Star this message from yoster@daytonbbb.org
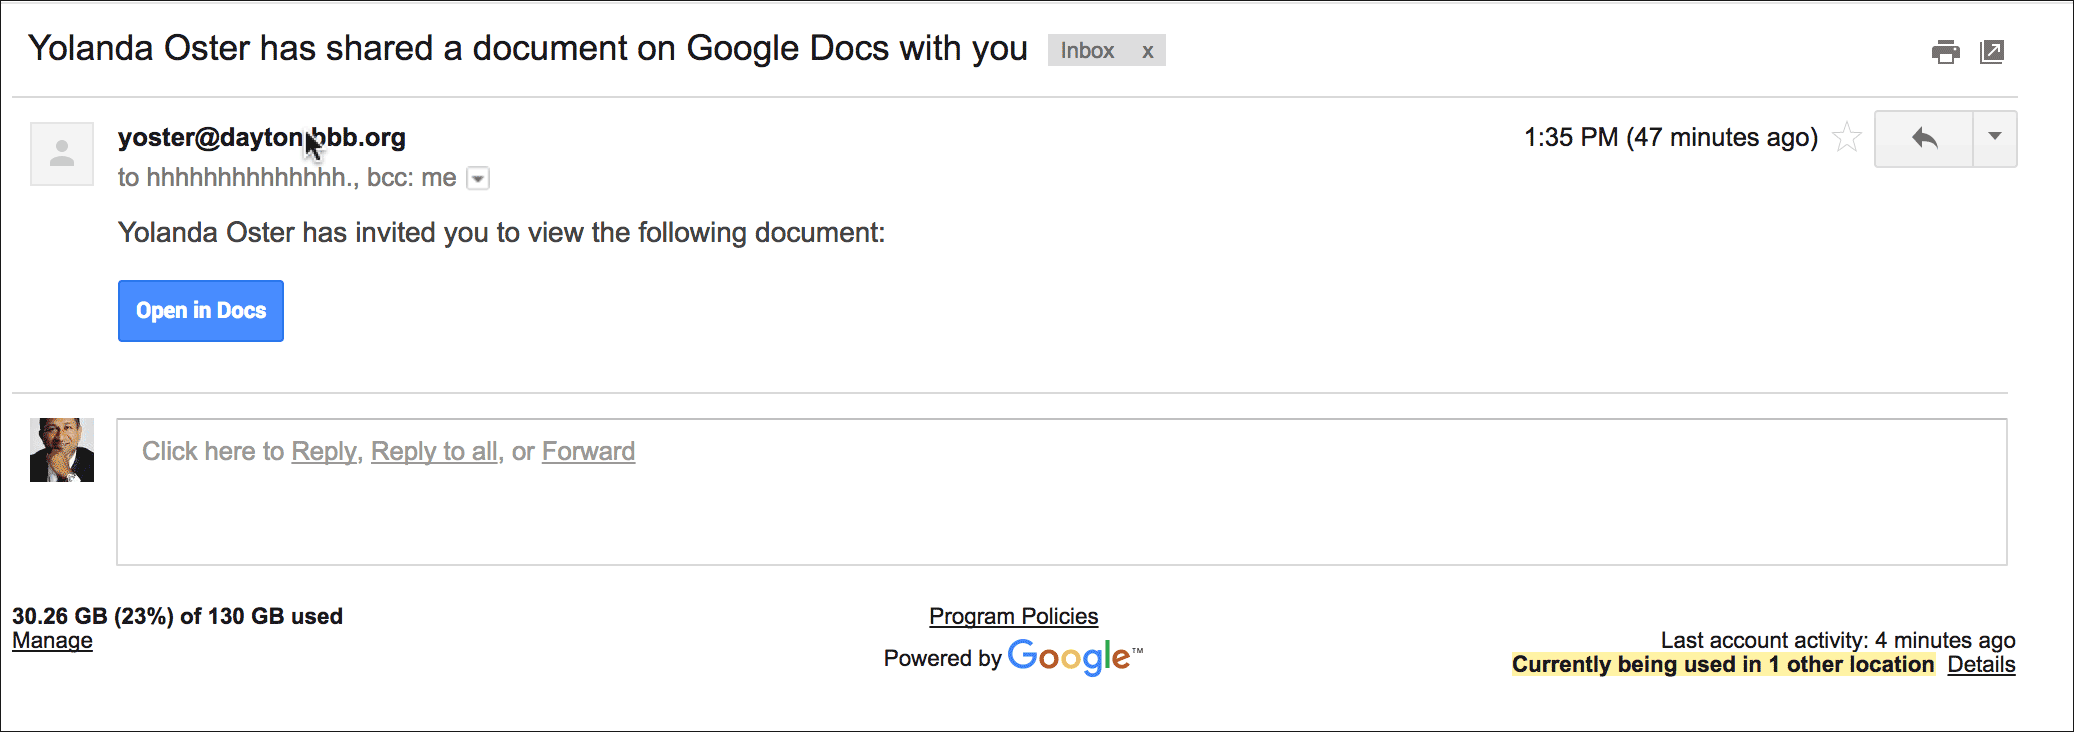The width and height of the screenshot is (2074, 732). coord(1846,137)
